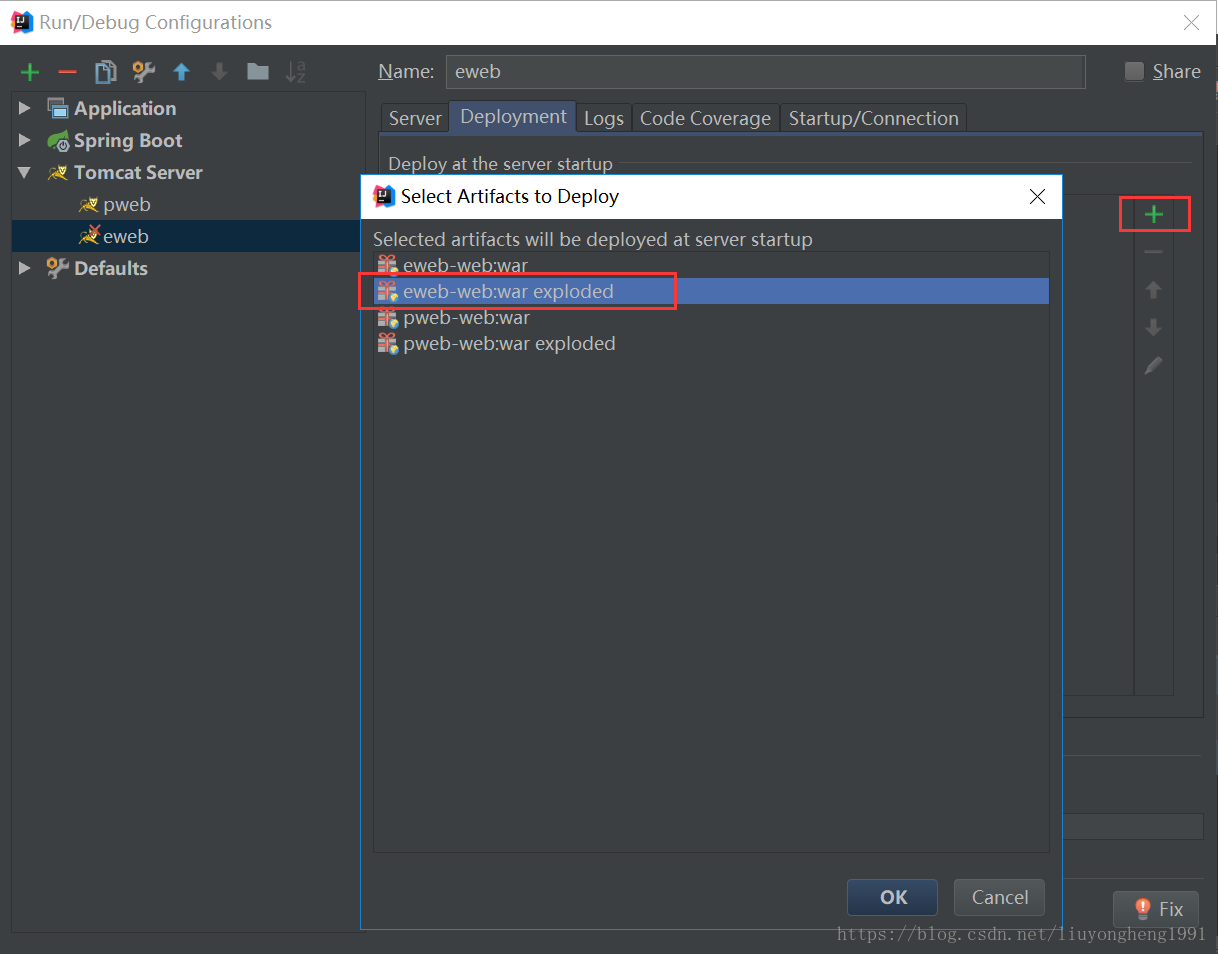Expand the Defaults node

pos(25,268)
